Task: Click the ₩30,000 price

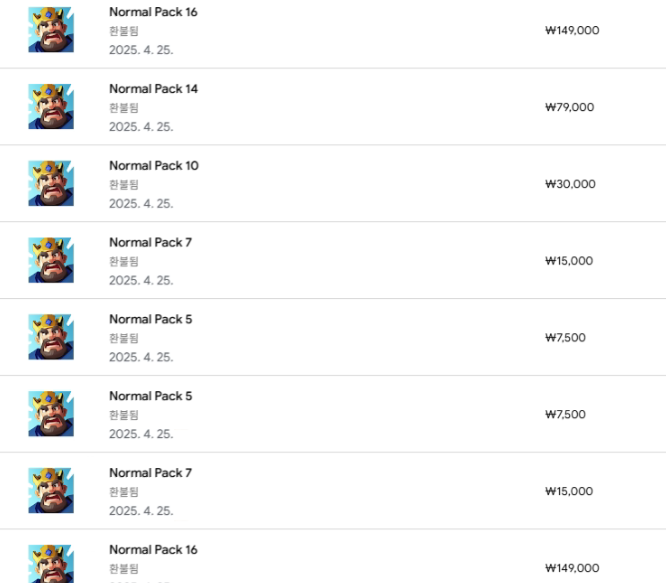Action: pyautogui.click(x=569, y=184)
